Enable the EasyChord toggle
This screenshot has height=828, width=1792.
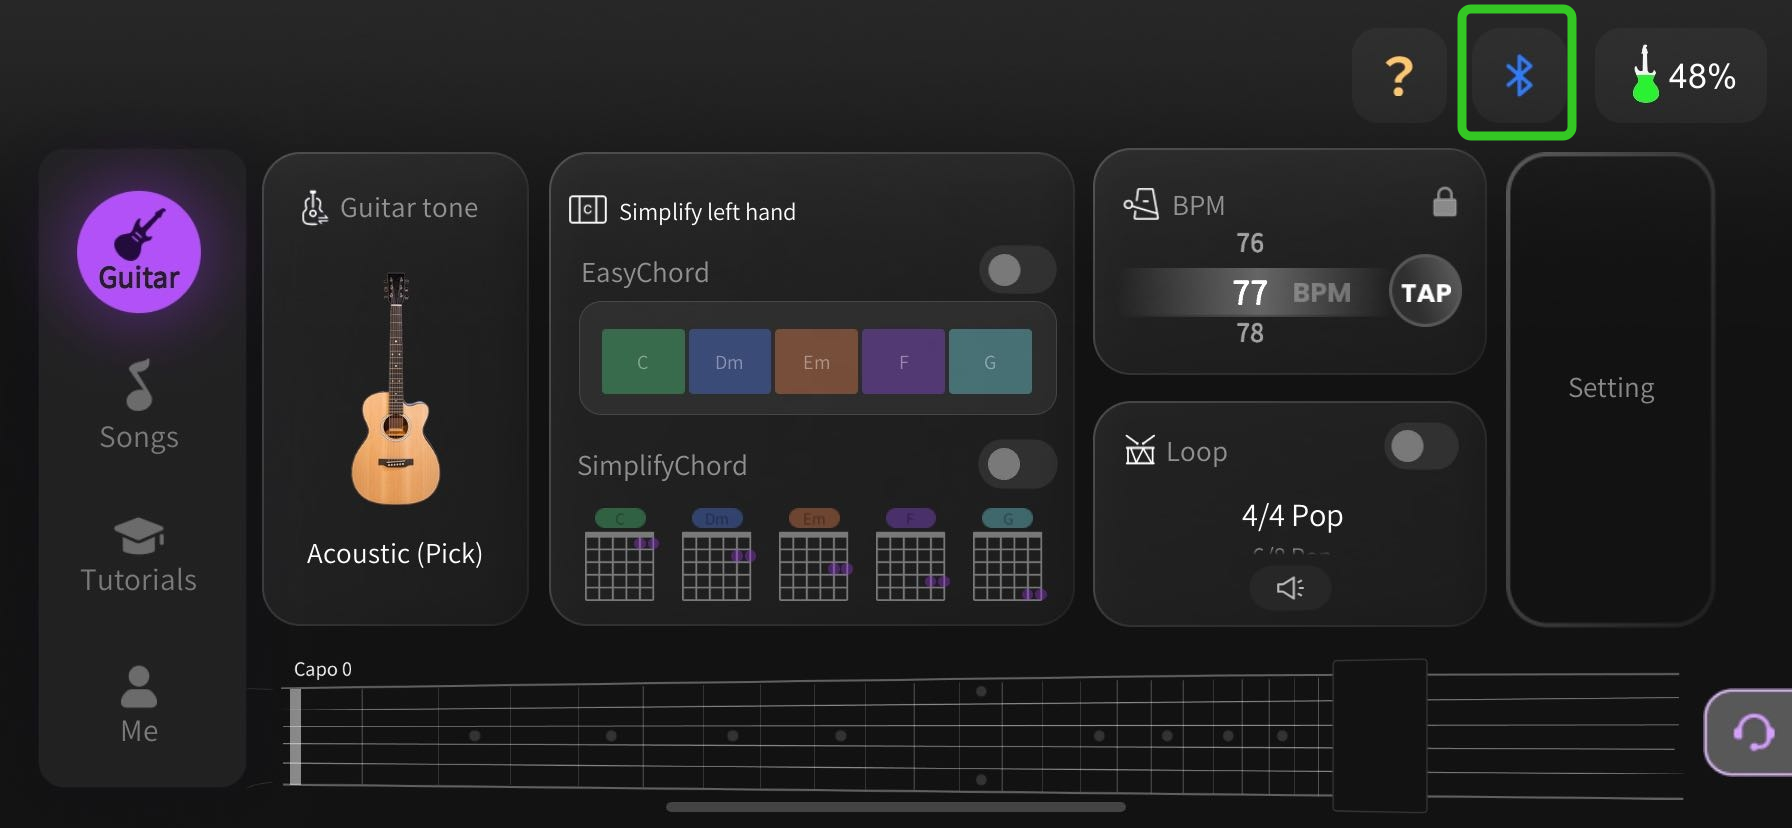tap(1017, 270)
